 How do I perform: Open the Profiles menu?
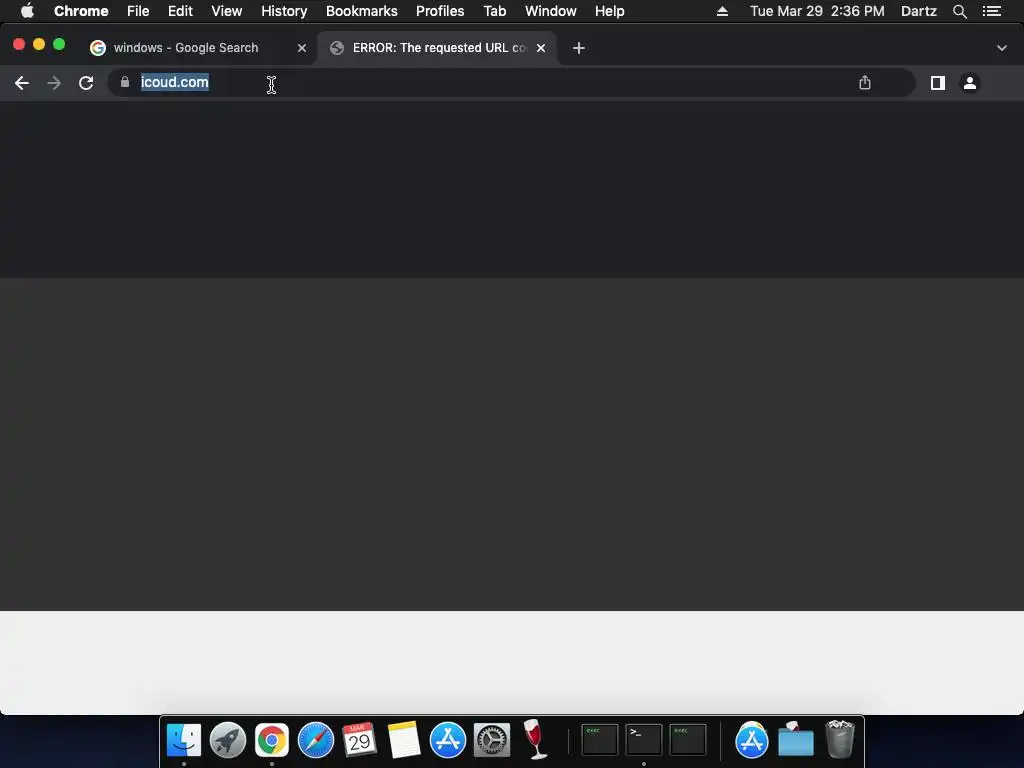pos(440,11)
